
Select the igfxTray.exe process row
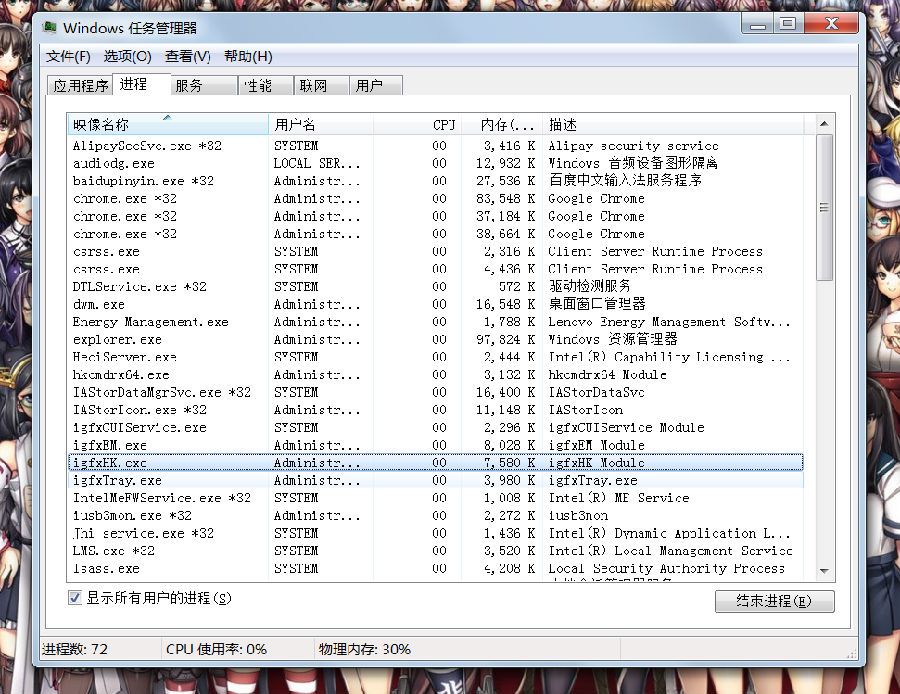(x=436, y=480)
